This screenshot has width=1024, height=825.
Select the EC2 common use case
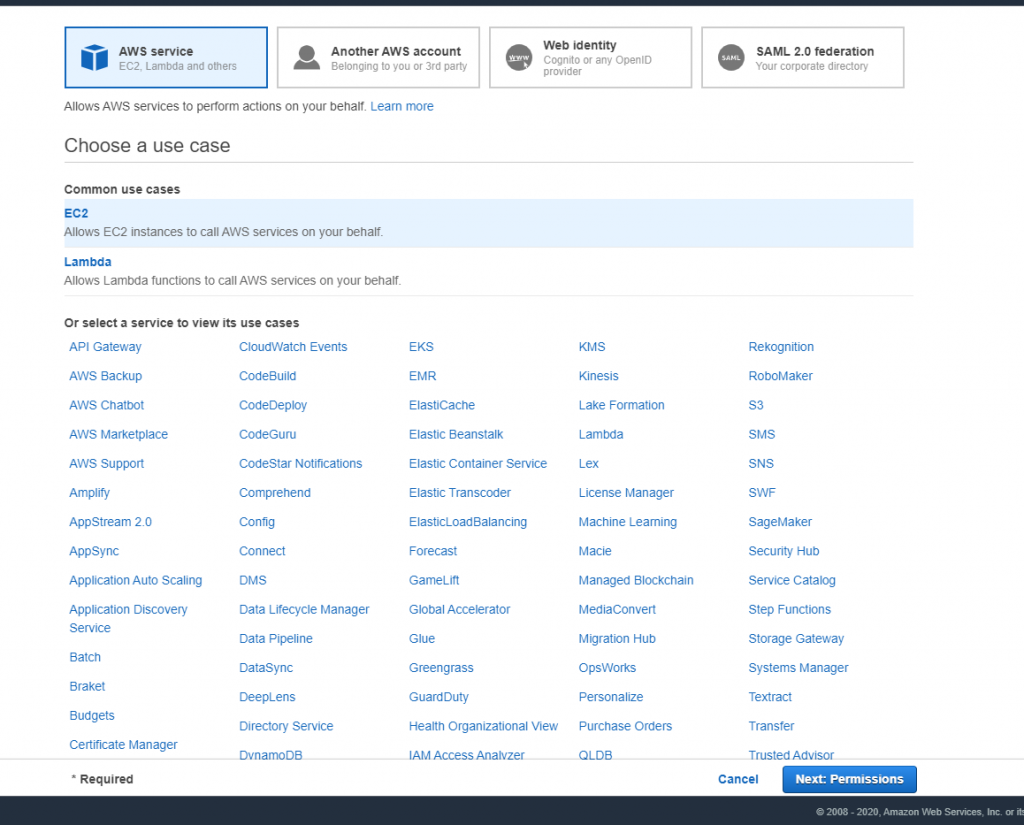pos(76,212)
